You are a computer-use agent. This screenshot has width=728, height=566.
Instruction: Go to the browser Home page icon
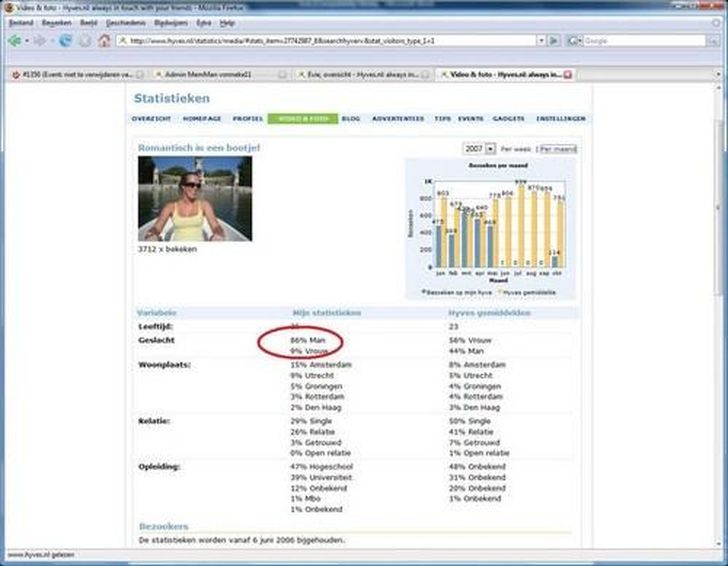(x=104, y=41)
